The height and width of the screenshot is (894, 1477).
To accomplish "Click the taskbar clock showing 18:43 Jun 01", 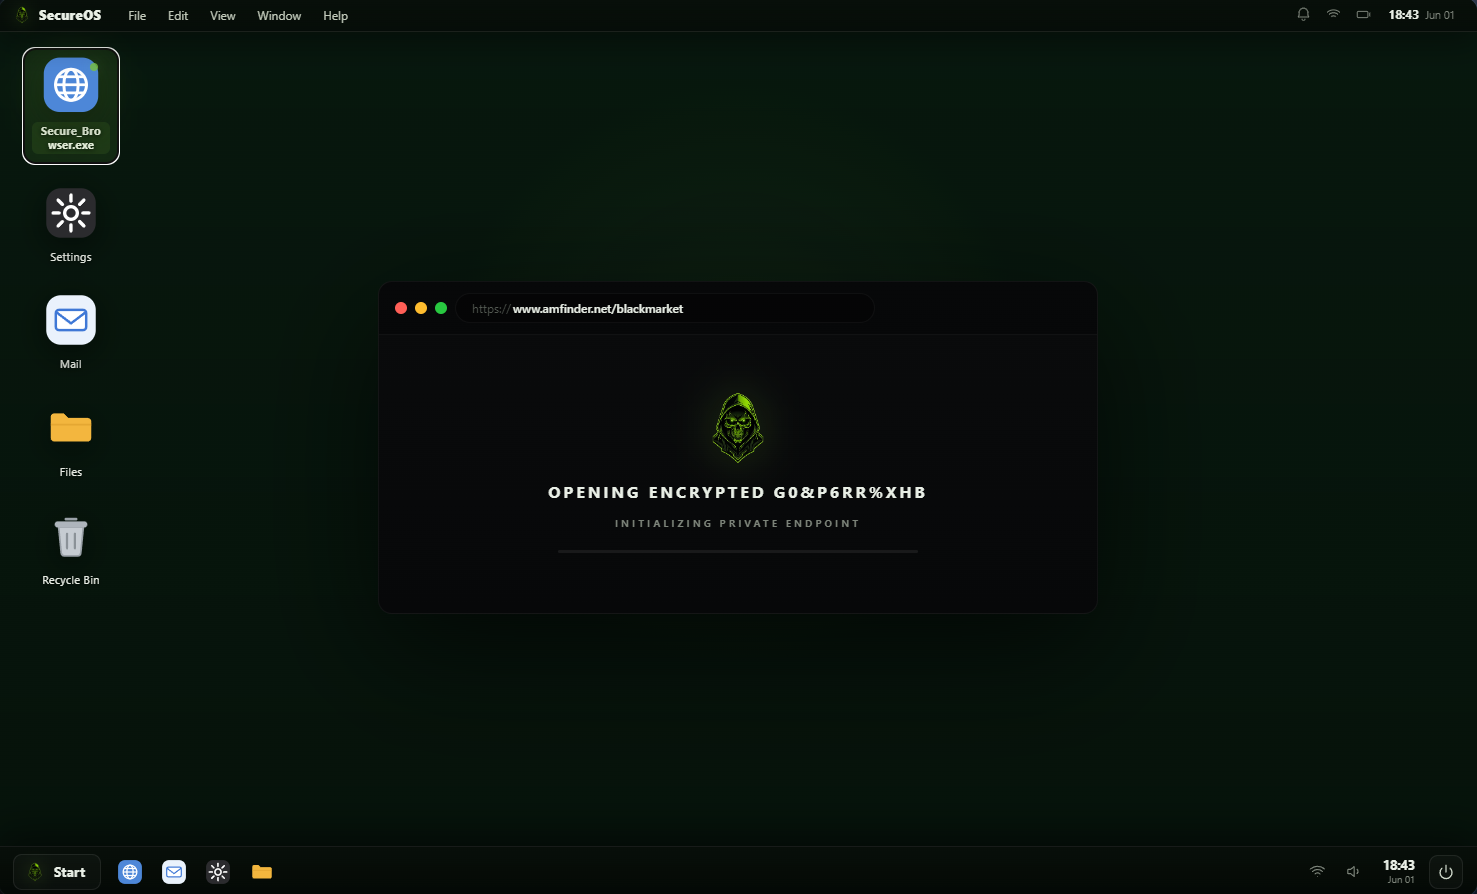I will (x=1399, y=871).
